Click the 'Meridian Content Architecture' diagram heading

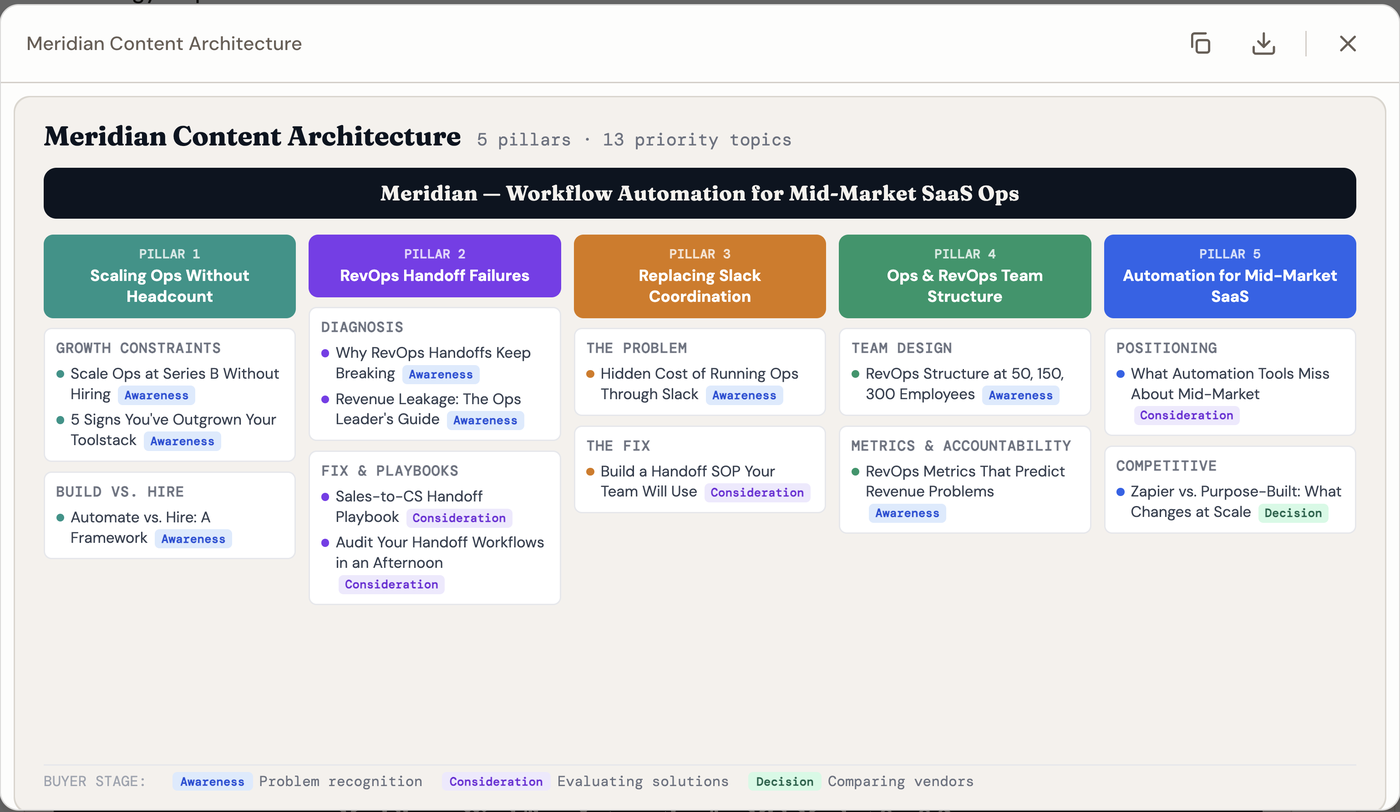point(252,136)
